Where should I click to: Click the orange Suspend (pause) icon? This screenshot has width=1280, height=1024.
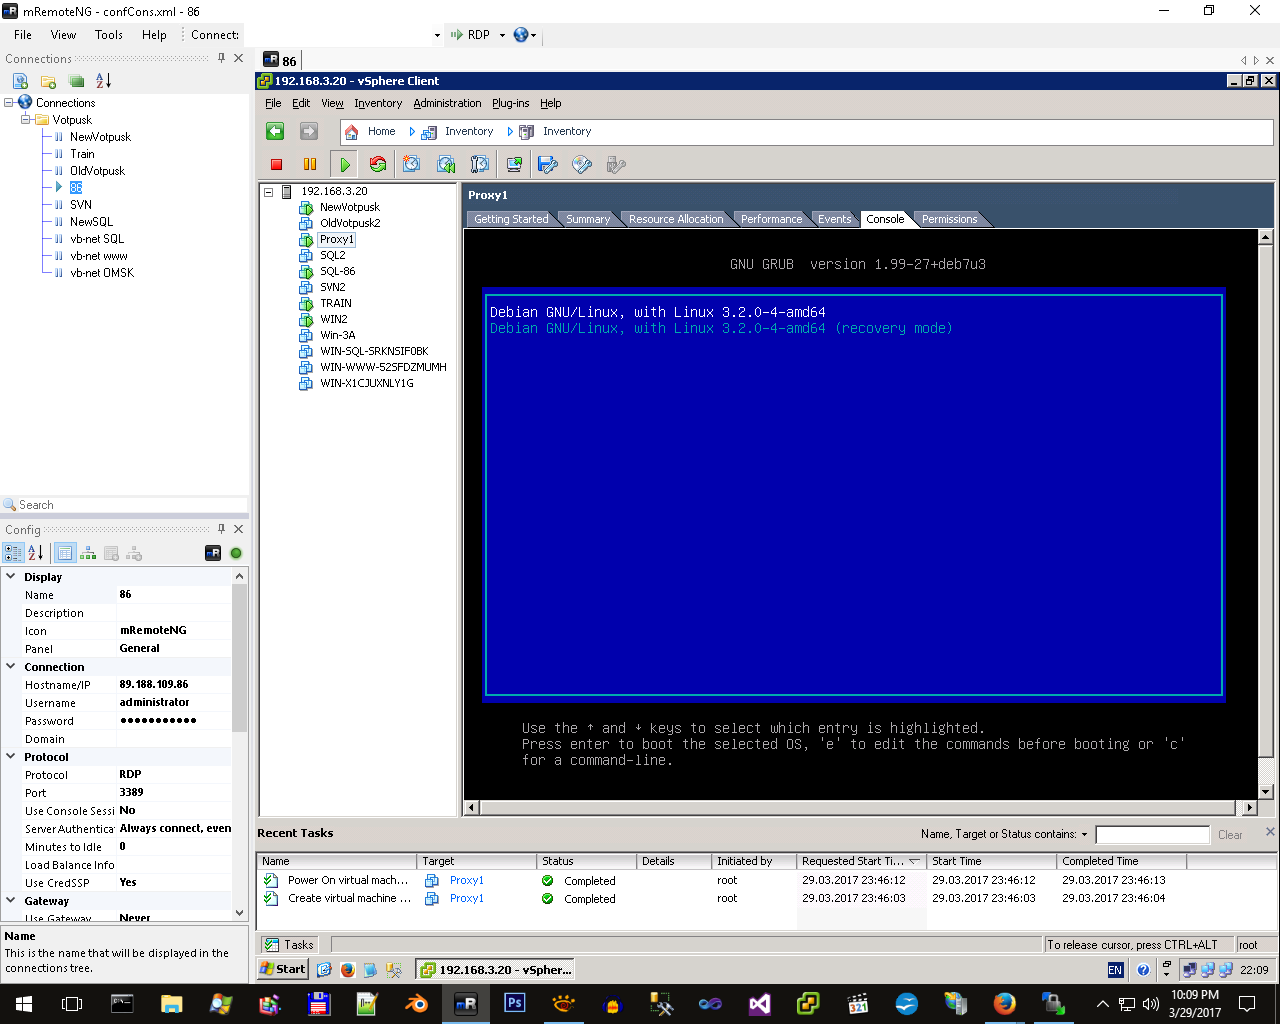tap(310, 164)
